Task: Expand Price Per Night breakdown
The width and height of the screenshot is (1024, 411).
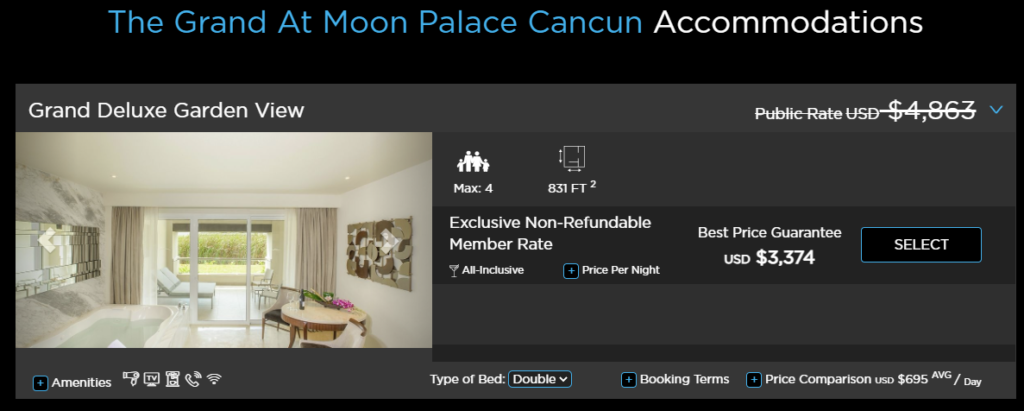Action: tap(571, 270)
